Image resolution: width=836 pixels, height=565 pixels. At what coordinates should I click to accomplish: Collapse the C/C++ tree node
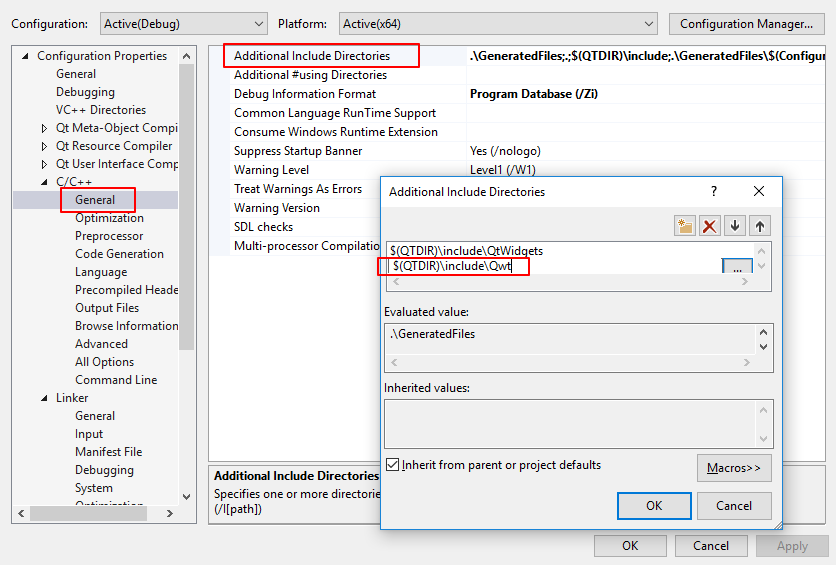click(x=44, y=182)
